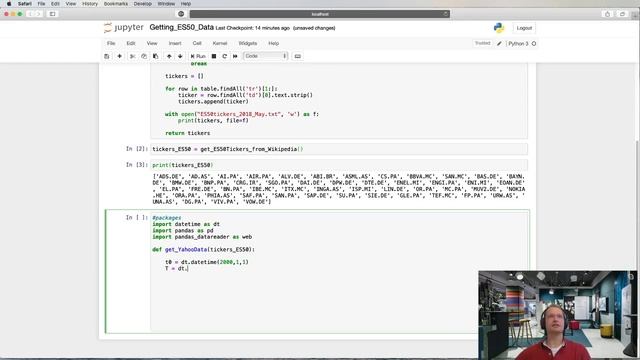Open Jupyter View menu
The height and width of the screenshot is (360, 640).
tap(152, 43)
